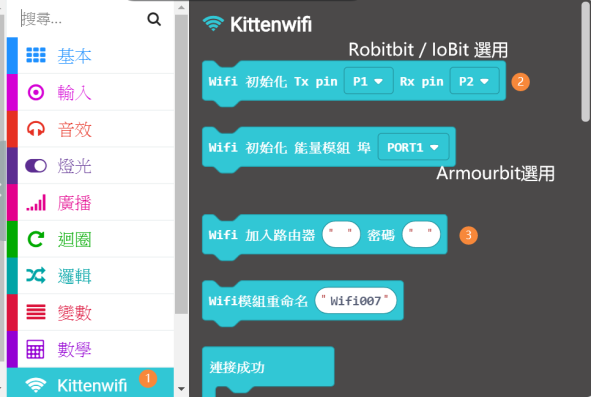Open the 音效 category

tap(90, 129)
